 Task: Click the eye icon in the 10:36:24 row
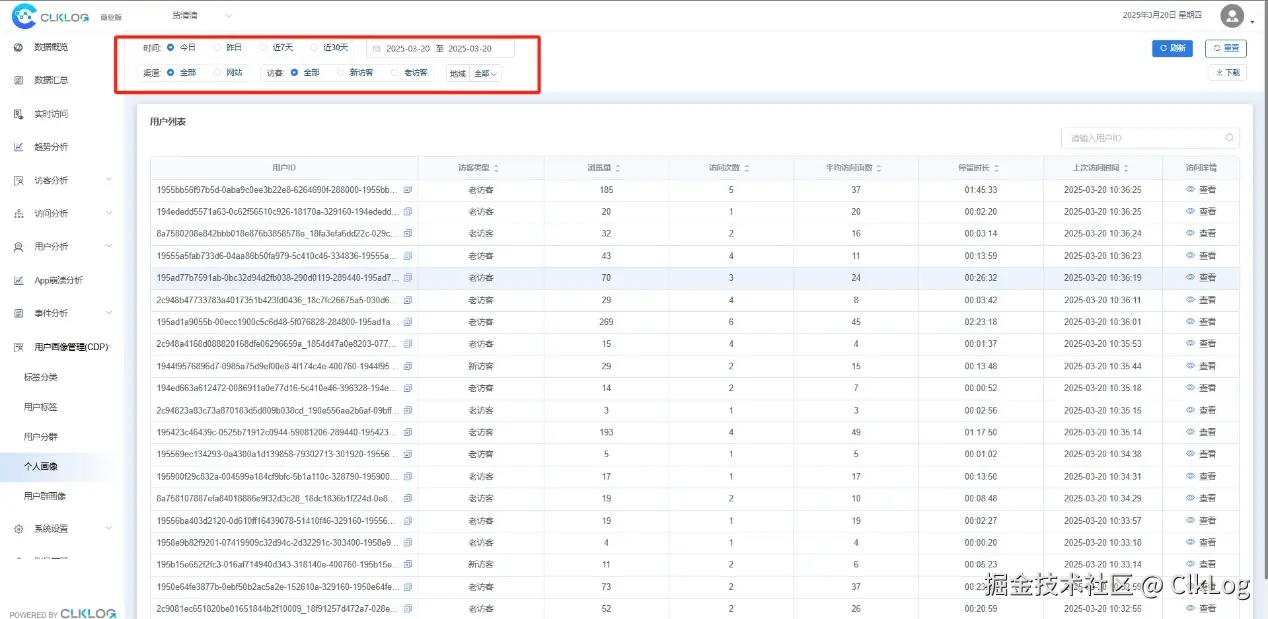tap(1190, 234)
